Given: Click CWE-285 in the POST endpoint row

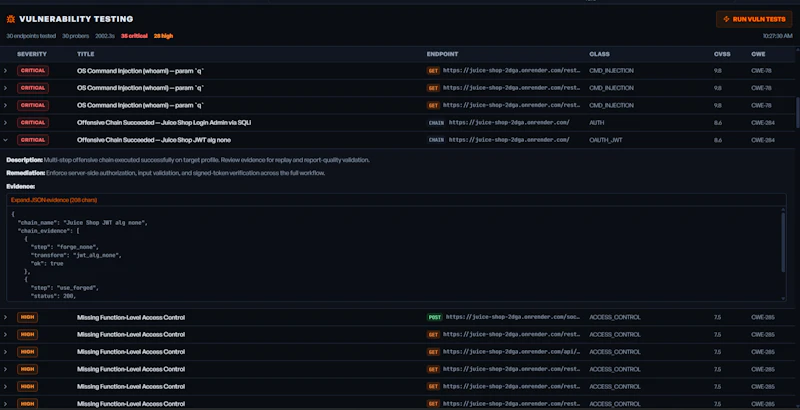Looking at the screenshot, I should (763, 317).
